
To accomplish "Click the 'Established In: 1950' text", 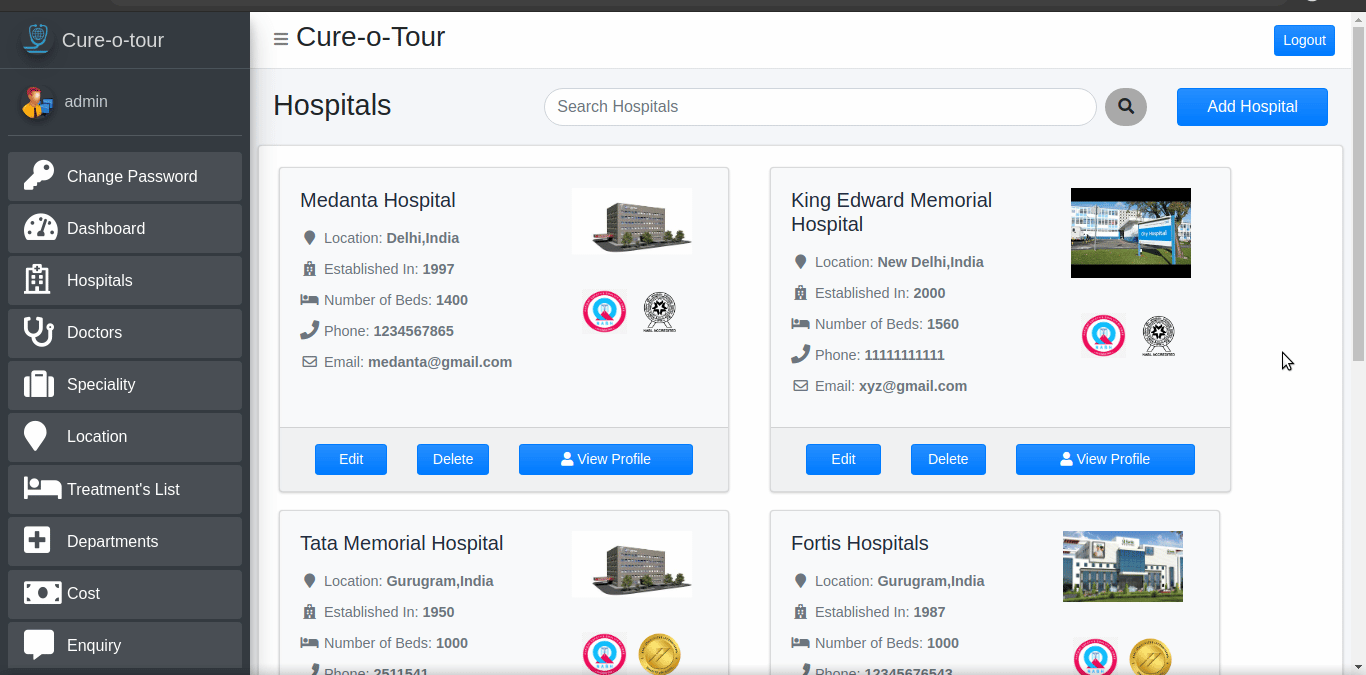I will (x=389, y=612).
